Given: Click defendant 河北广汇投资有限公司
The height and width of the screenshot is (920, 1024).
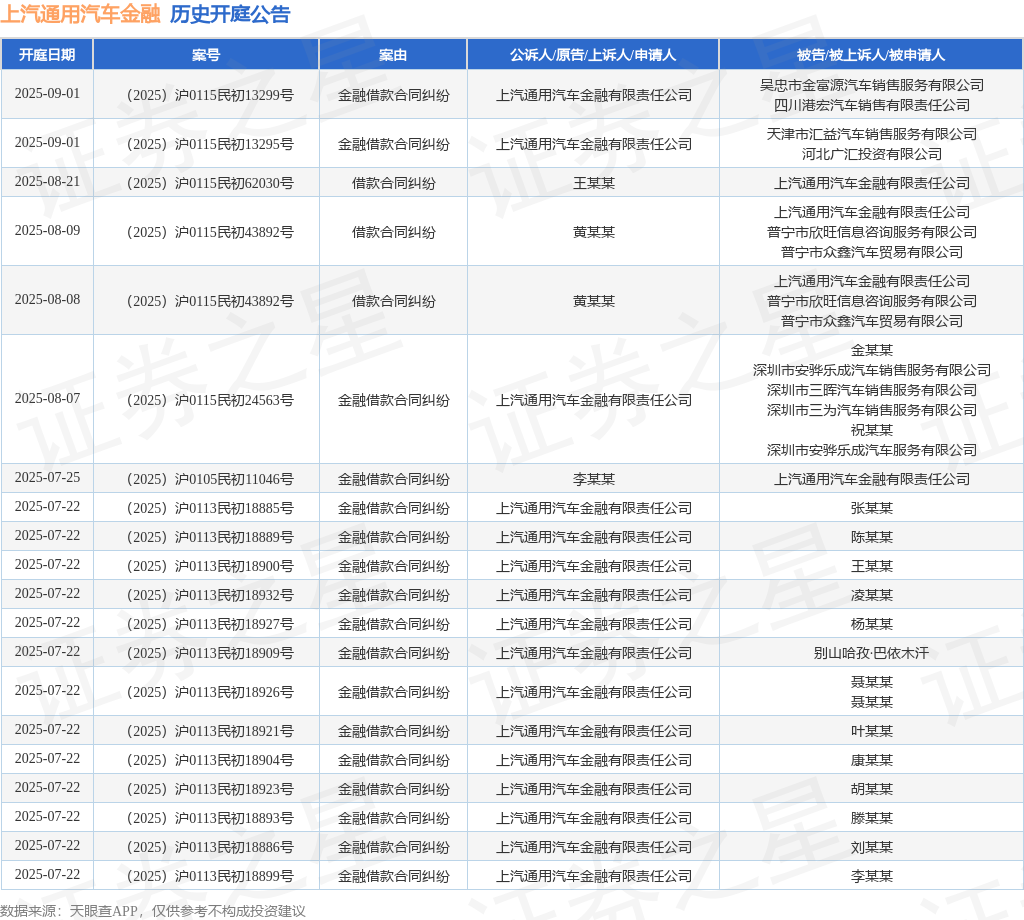Looking at the screenshot, I should pos(872,154).
